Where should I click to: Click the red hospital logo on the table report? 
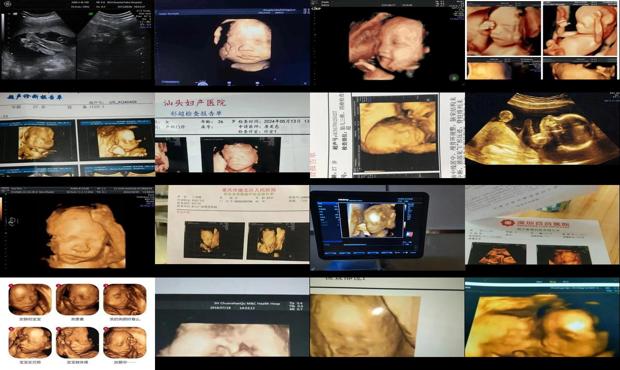tap(507, 223)
